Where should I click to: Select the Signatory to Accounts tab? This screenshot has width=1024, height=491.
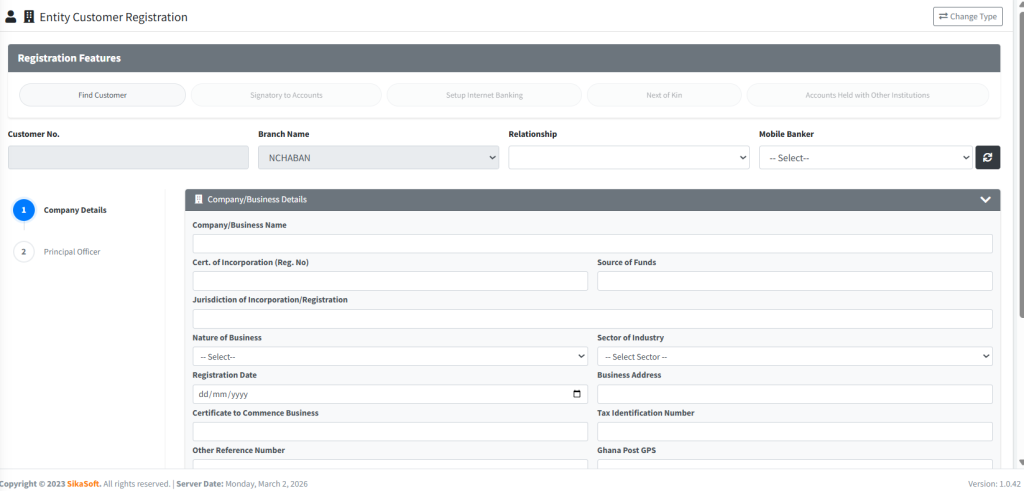(286, 95)
